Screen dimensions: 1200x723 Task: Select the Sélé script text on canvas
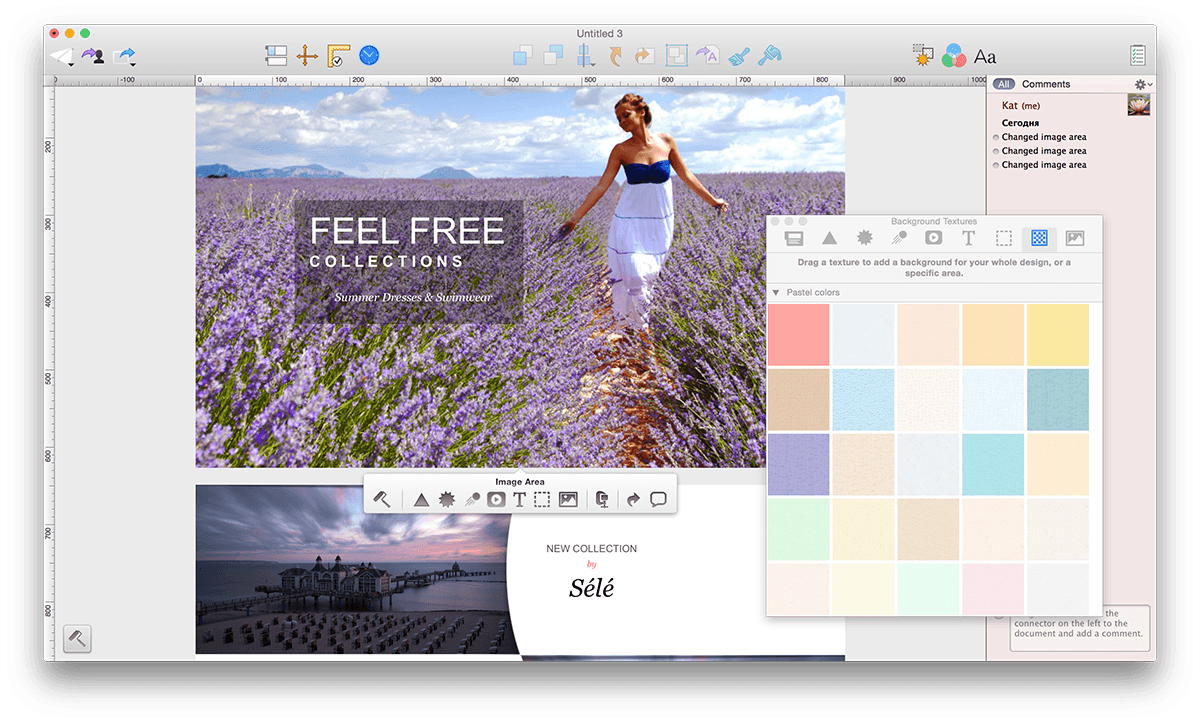click(x=591, y=588)
